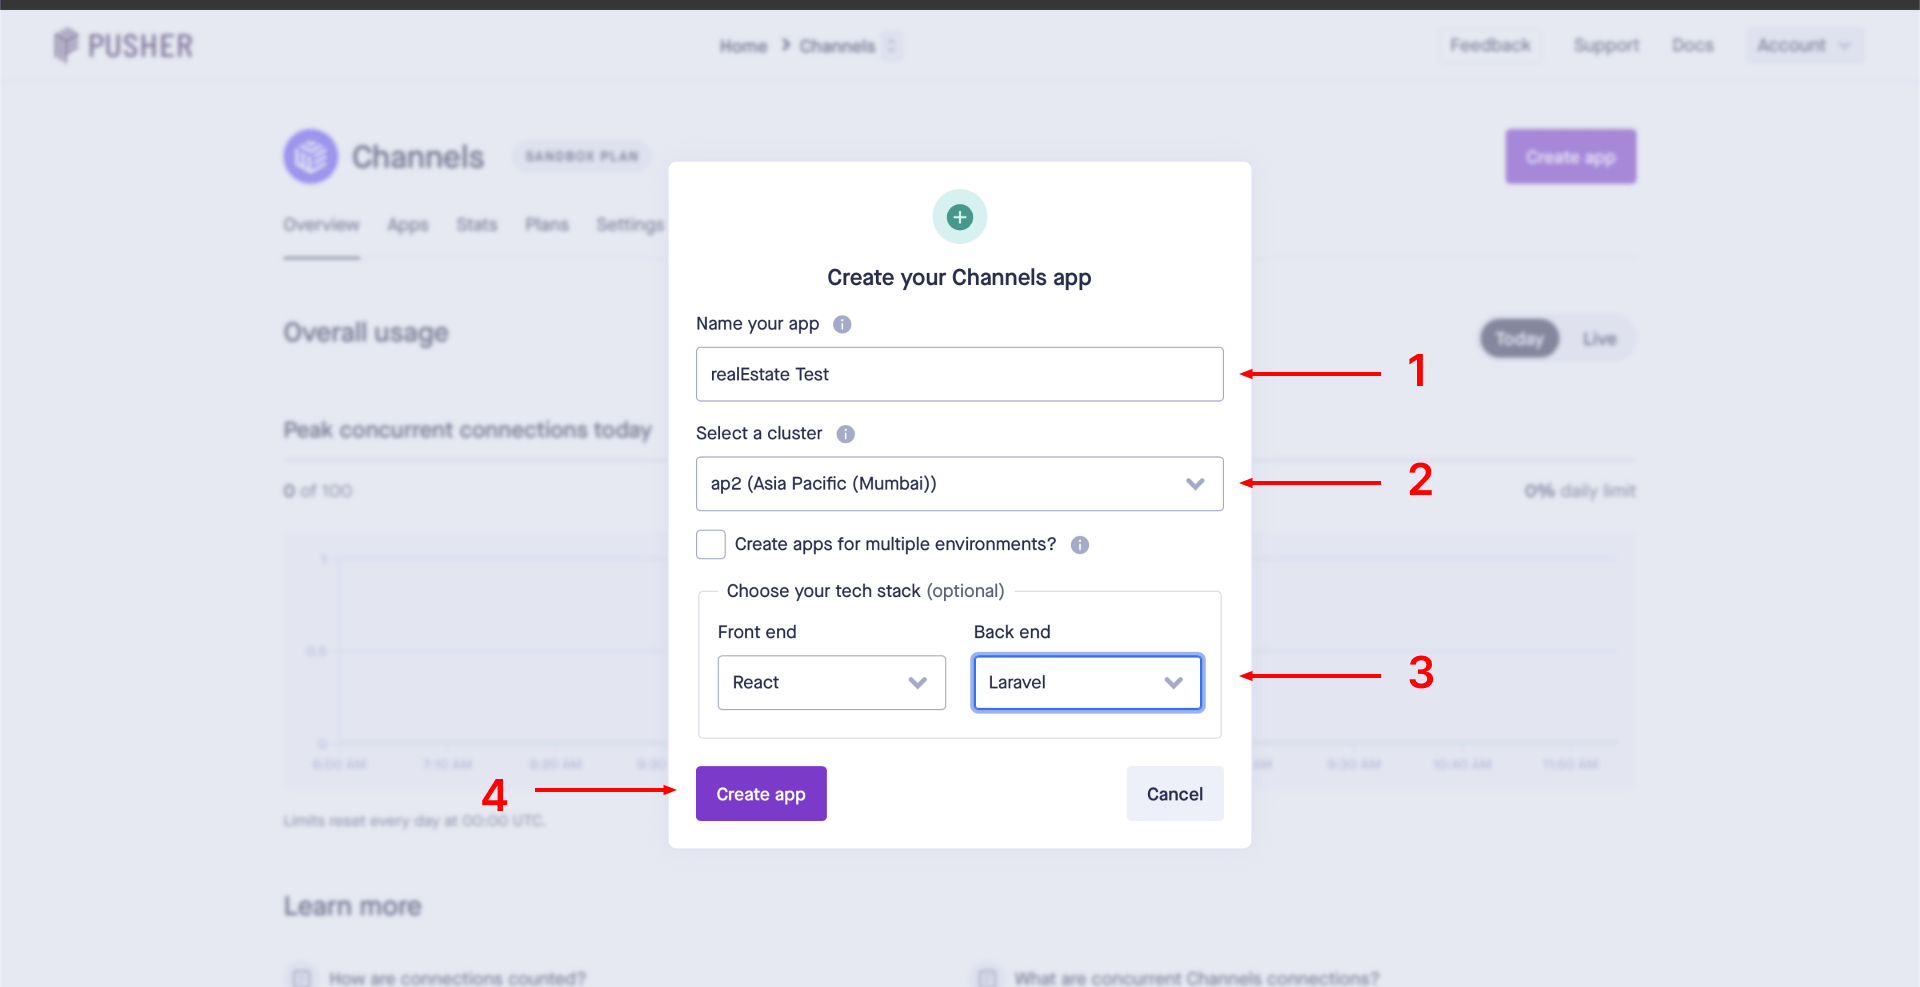Open the Account menu

coord(1804,45)
